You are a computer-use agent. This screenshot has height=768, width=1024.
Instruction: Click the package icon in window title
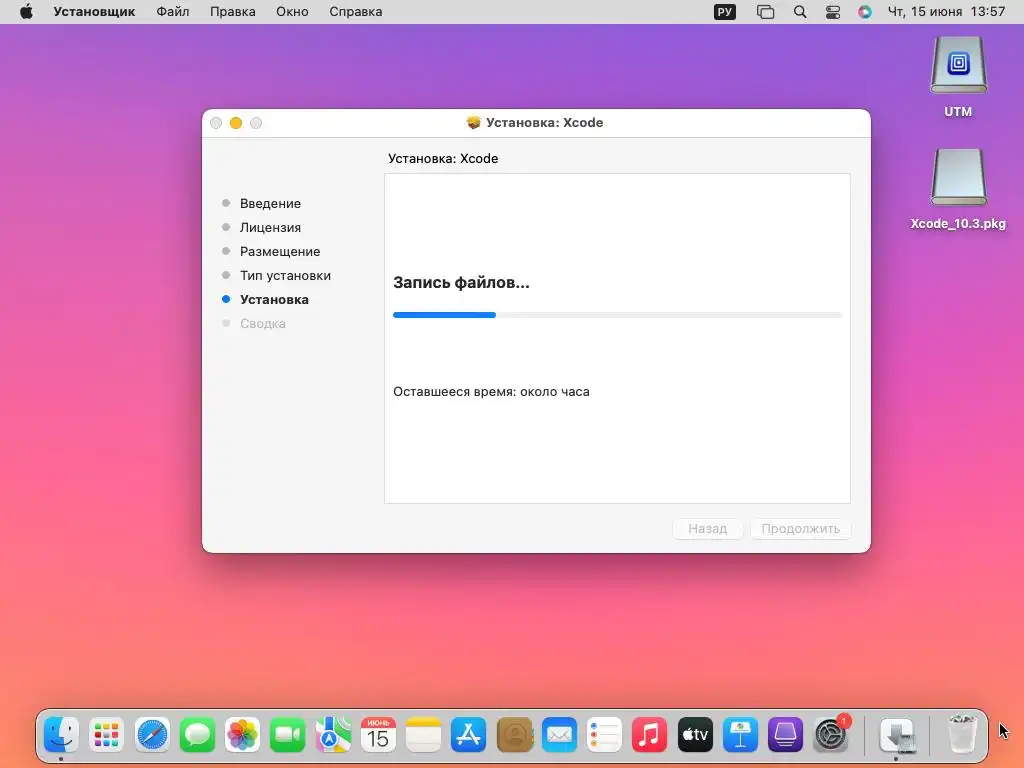[473, 122]
